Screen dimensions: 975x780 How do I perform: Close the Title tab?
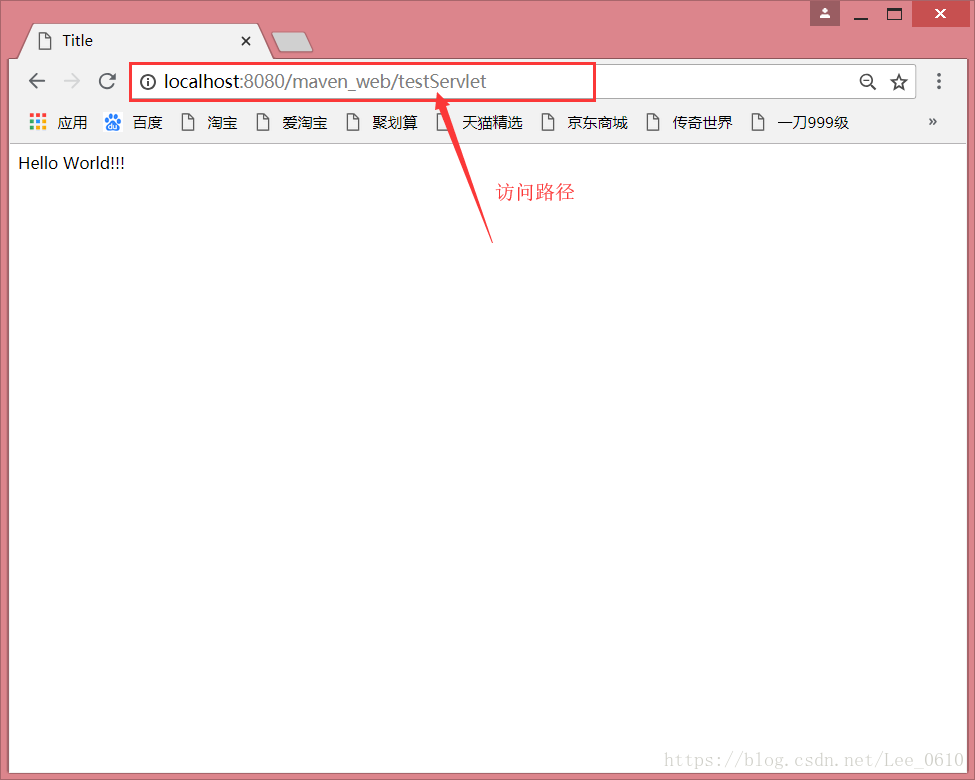[246, 41]
